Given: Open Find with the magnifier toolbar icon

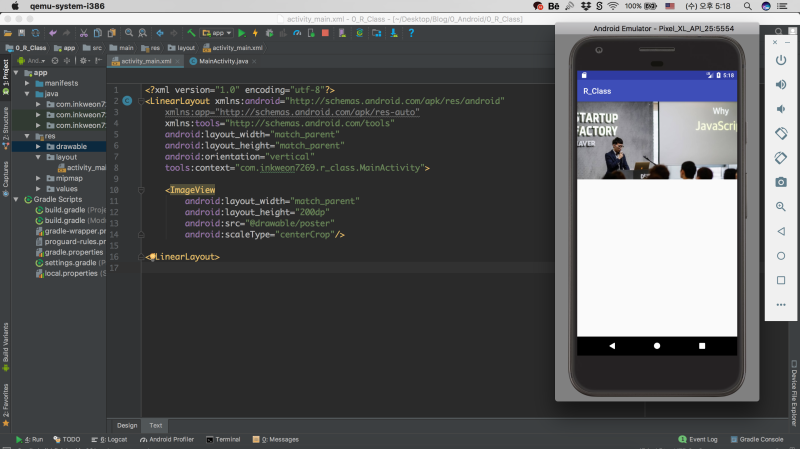Looking at the screenshot, I should coord(129,33).
